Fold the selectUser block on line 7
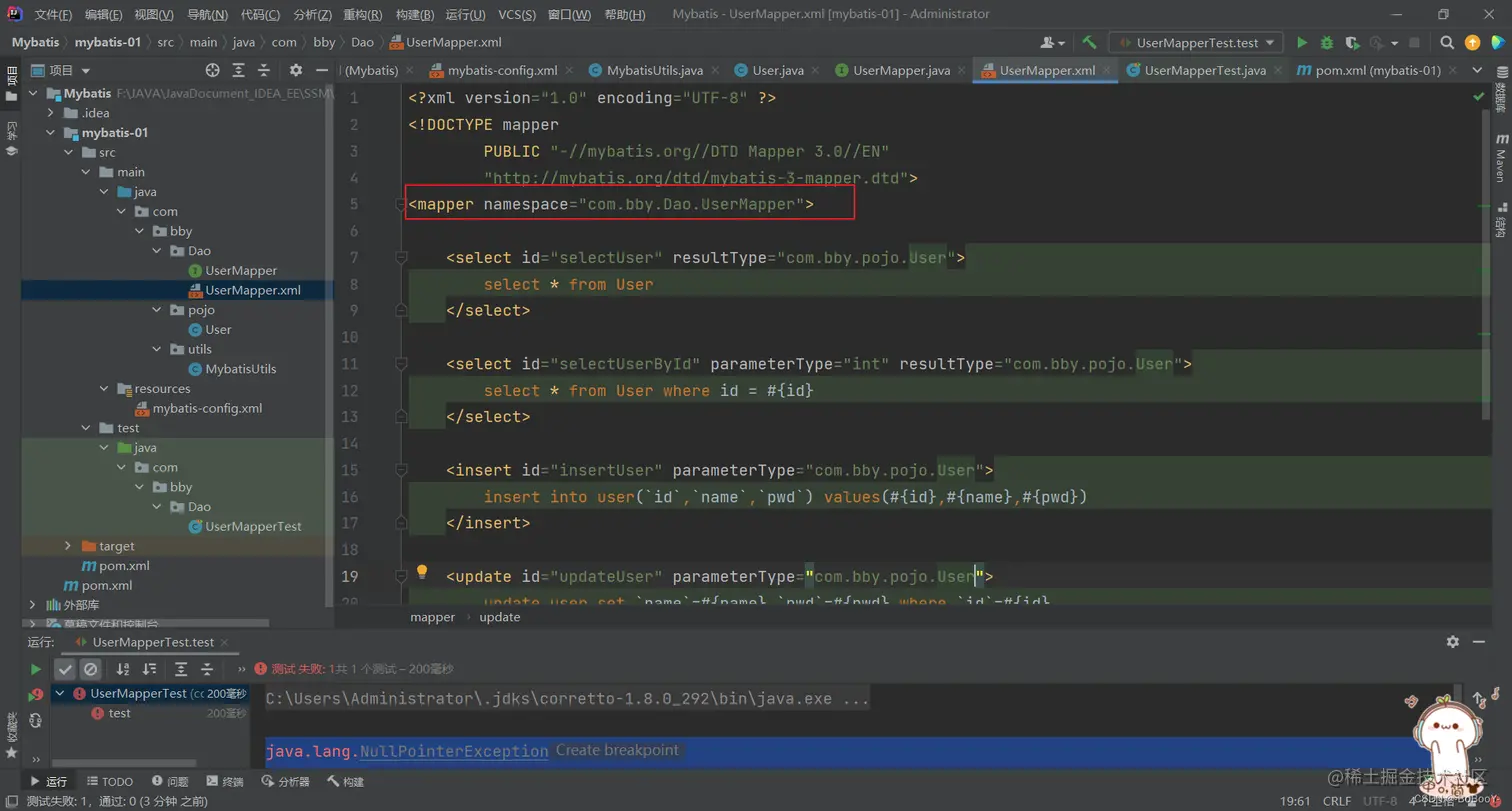 [x=401, y=258]
